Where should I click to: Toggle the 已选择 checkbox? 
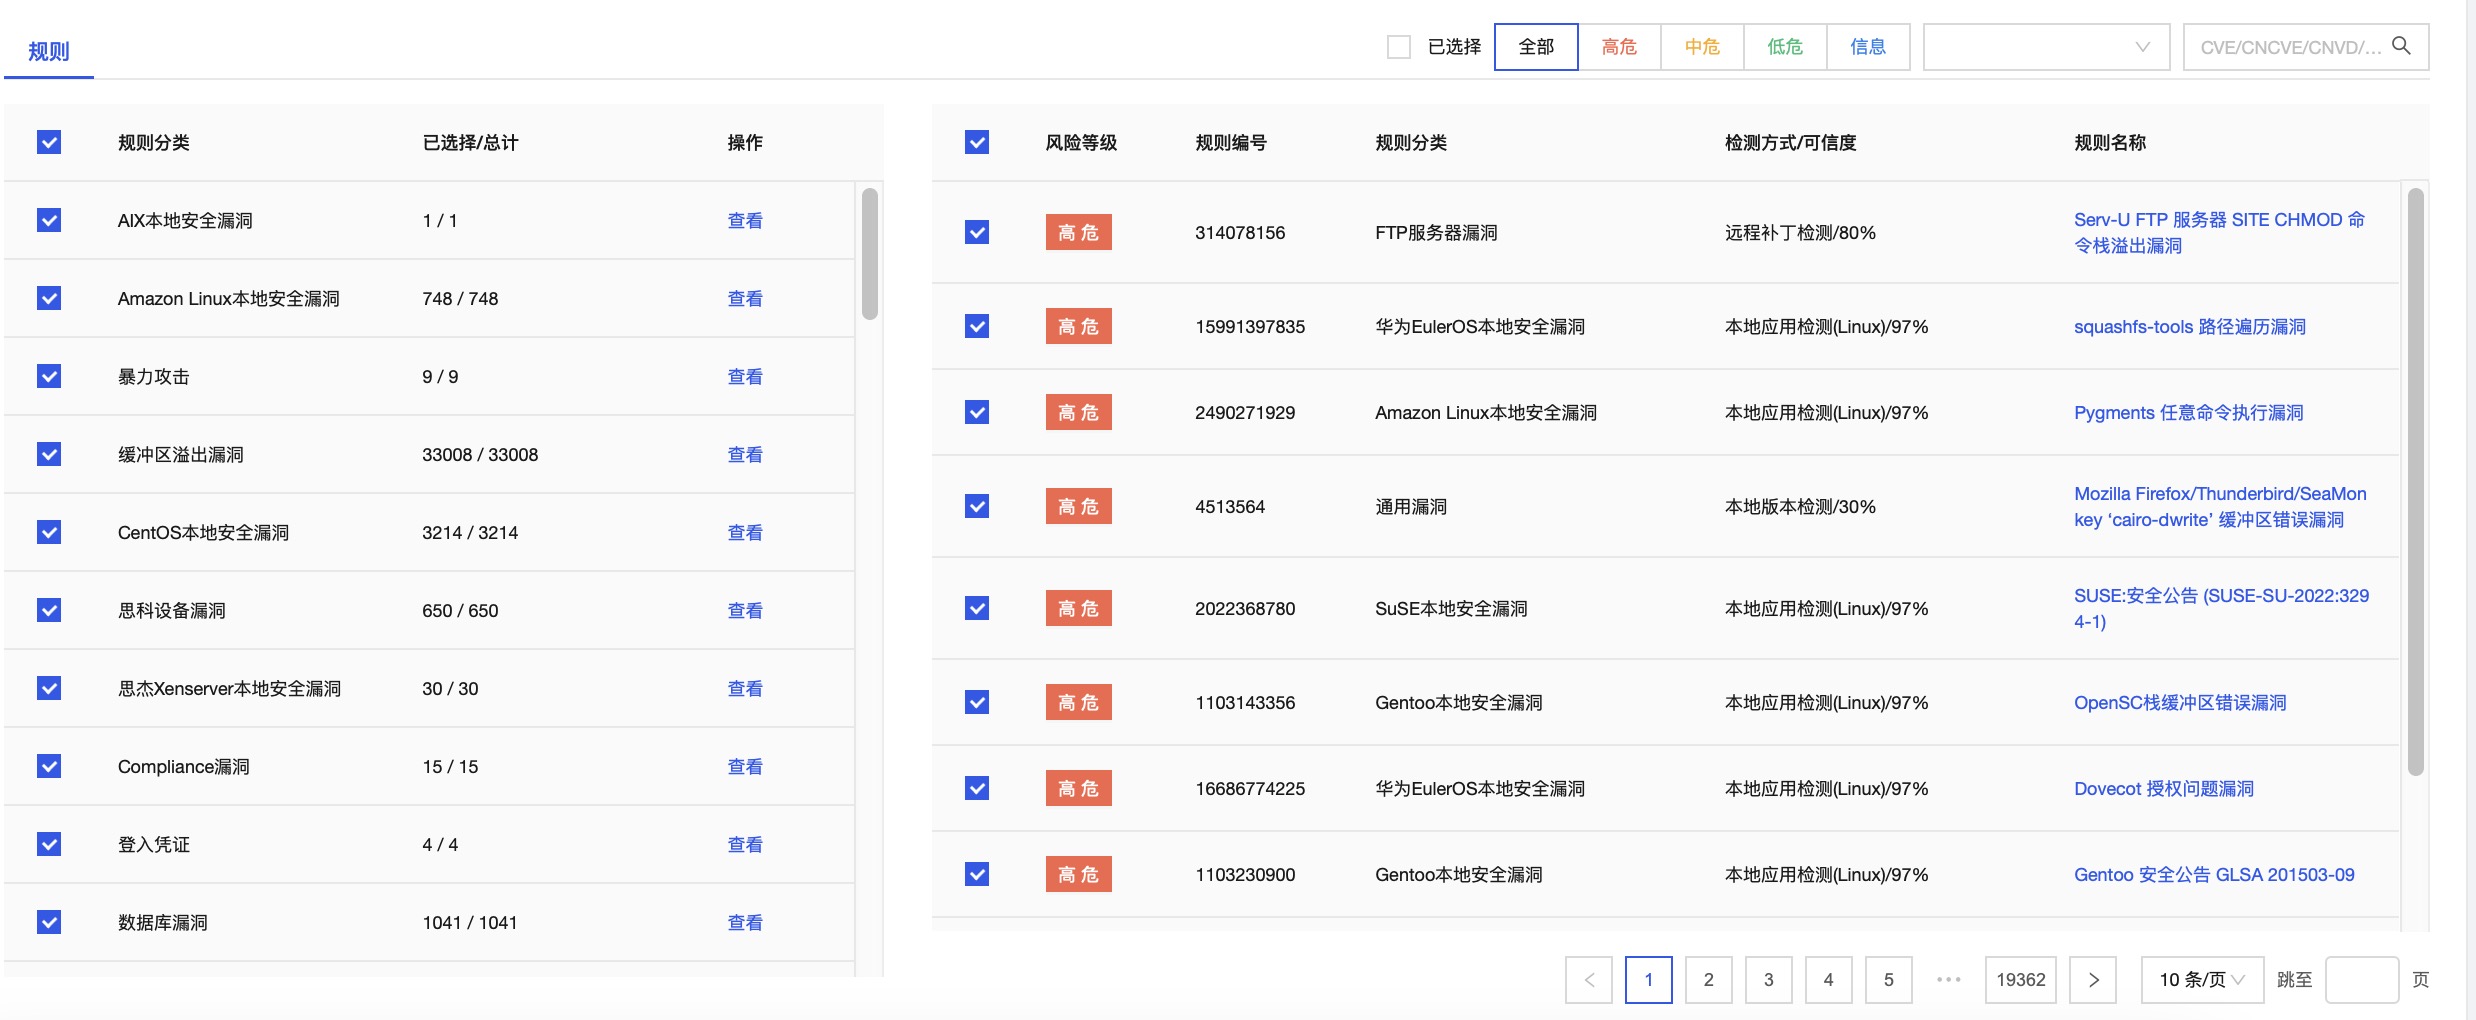coord(1399,47)
